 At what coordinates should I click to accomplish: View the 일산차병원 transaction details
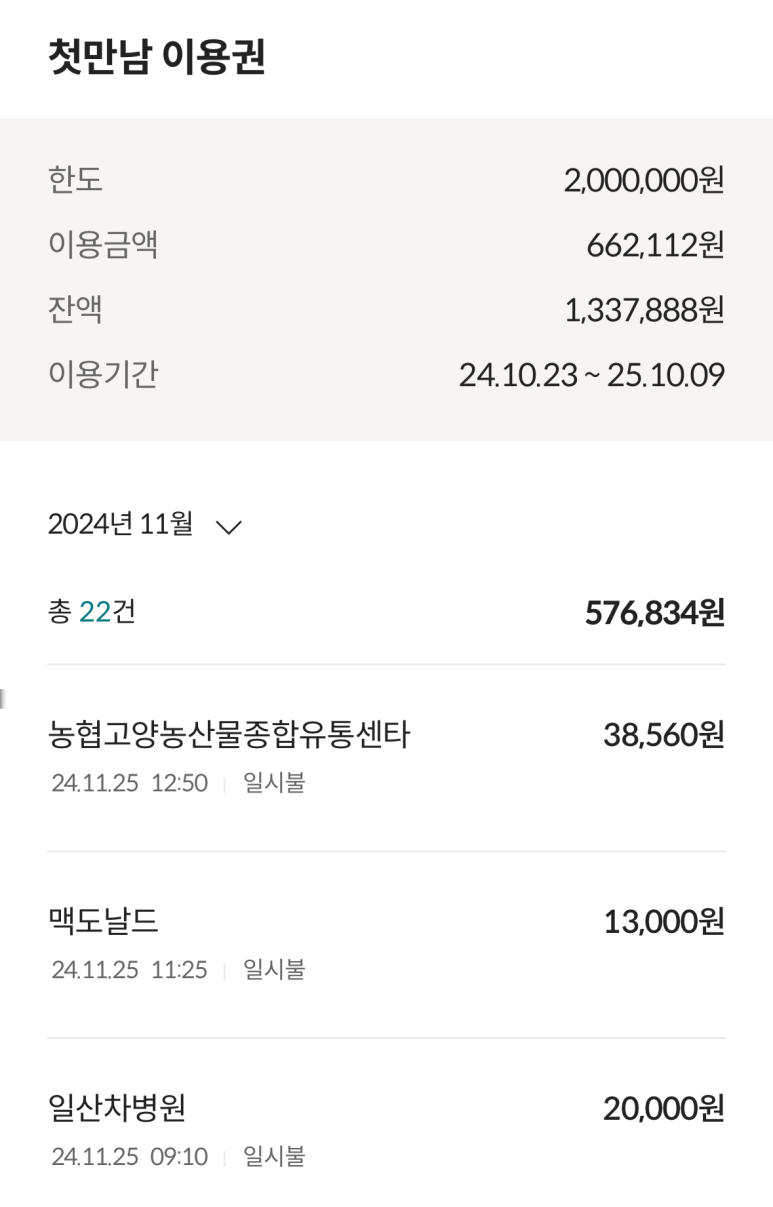[x=117, y=1108]
